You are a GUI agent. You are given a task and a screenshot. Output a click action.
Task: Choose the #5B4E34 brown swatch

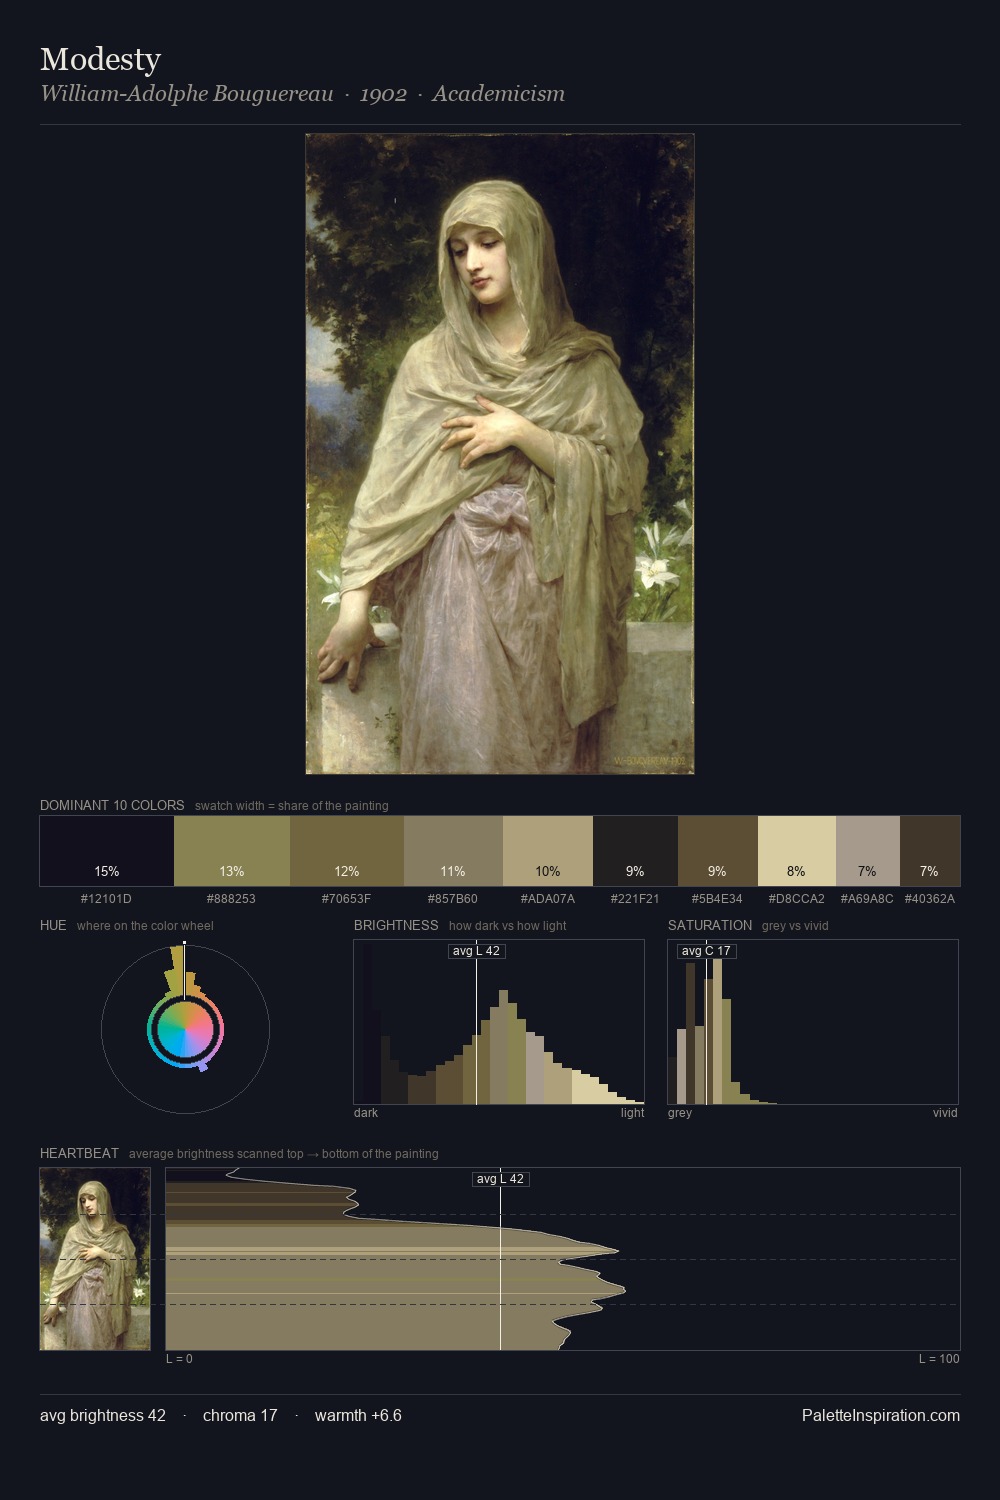718,851
